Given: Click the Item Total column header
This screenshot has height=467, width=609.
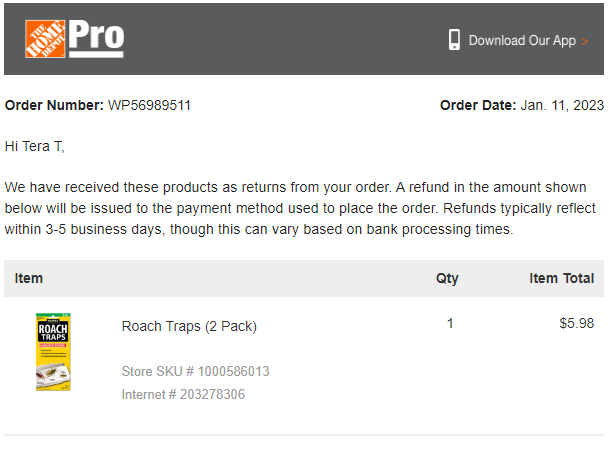Looking at the screenshot, I should [562, 278].
